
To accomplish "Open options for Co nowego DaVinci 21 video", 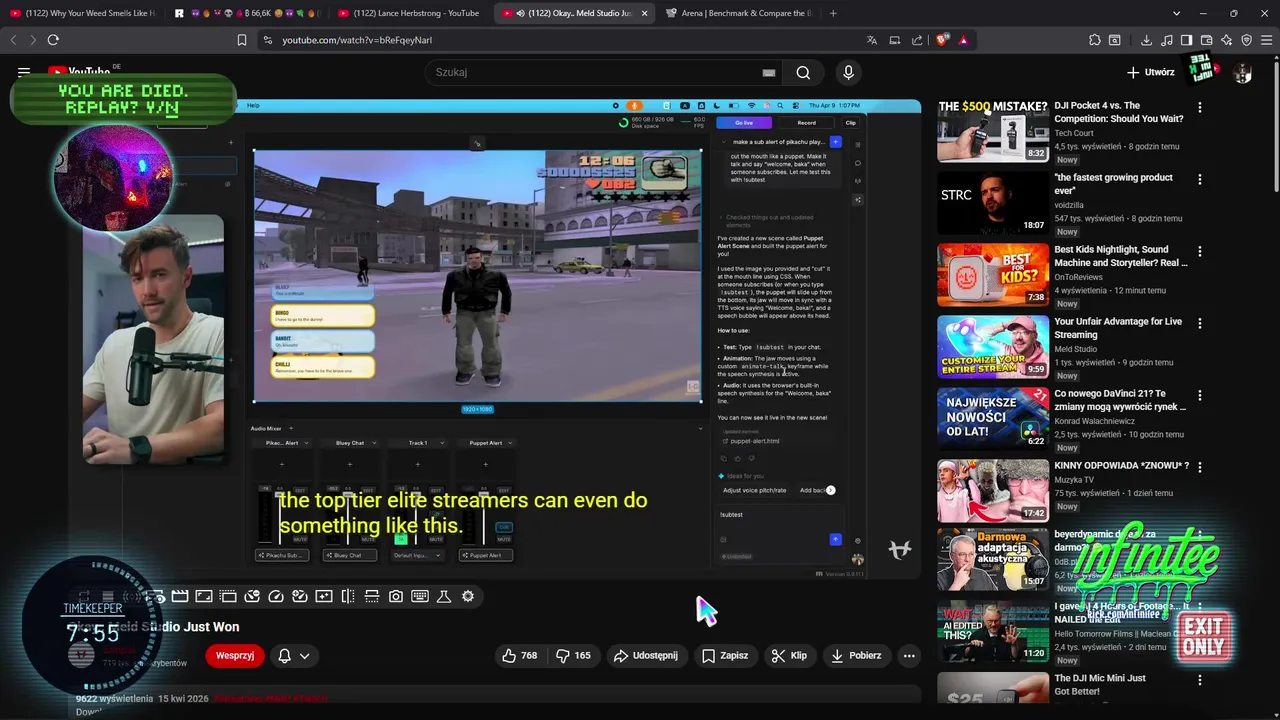I will [1200, 395].
